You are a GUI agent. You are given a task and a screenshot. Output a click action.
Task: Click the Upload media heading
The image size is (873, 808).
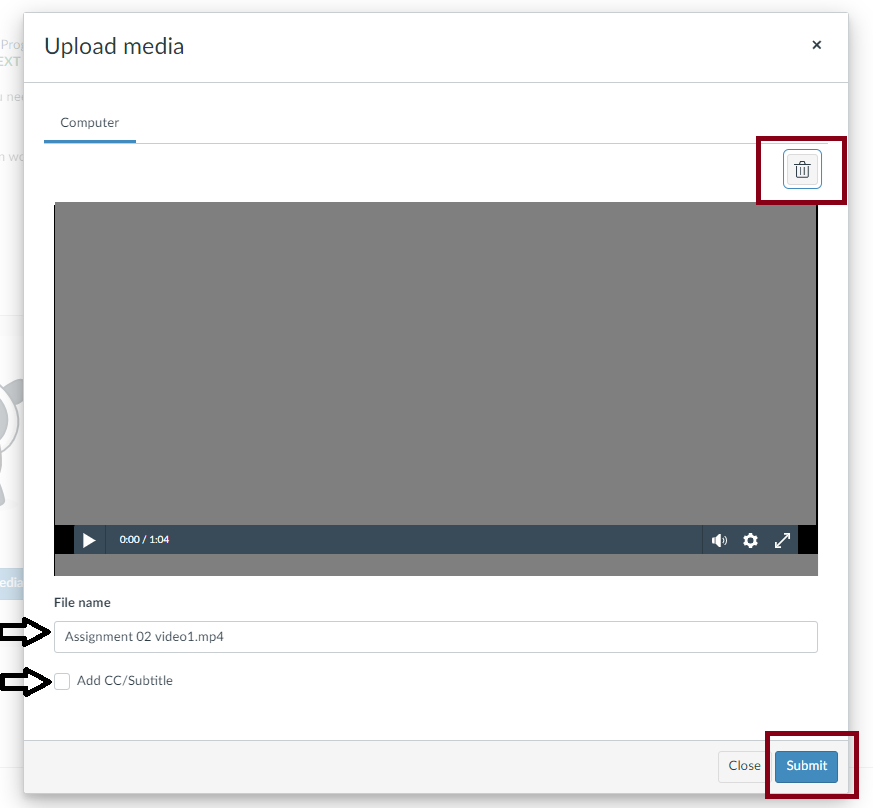click(x=114, y=46)
